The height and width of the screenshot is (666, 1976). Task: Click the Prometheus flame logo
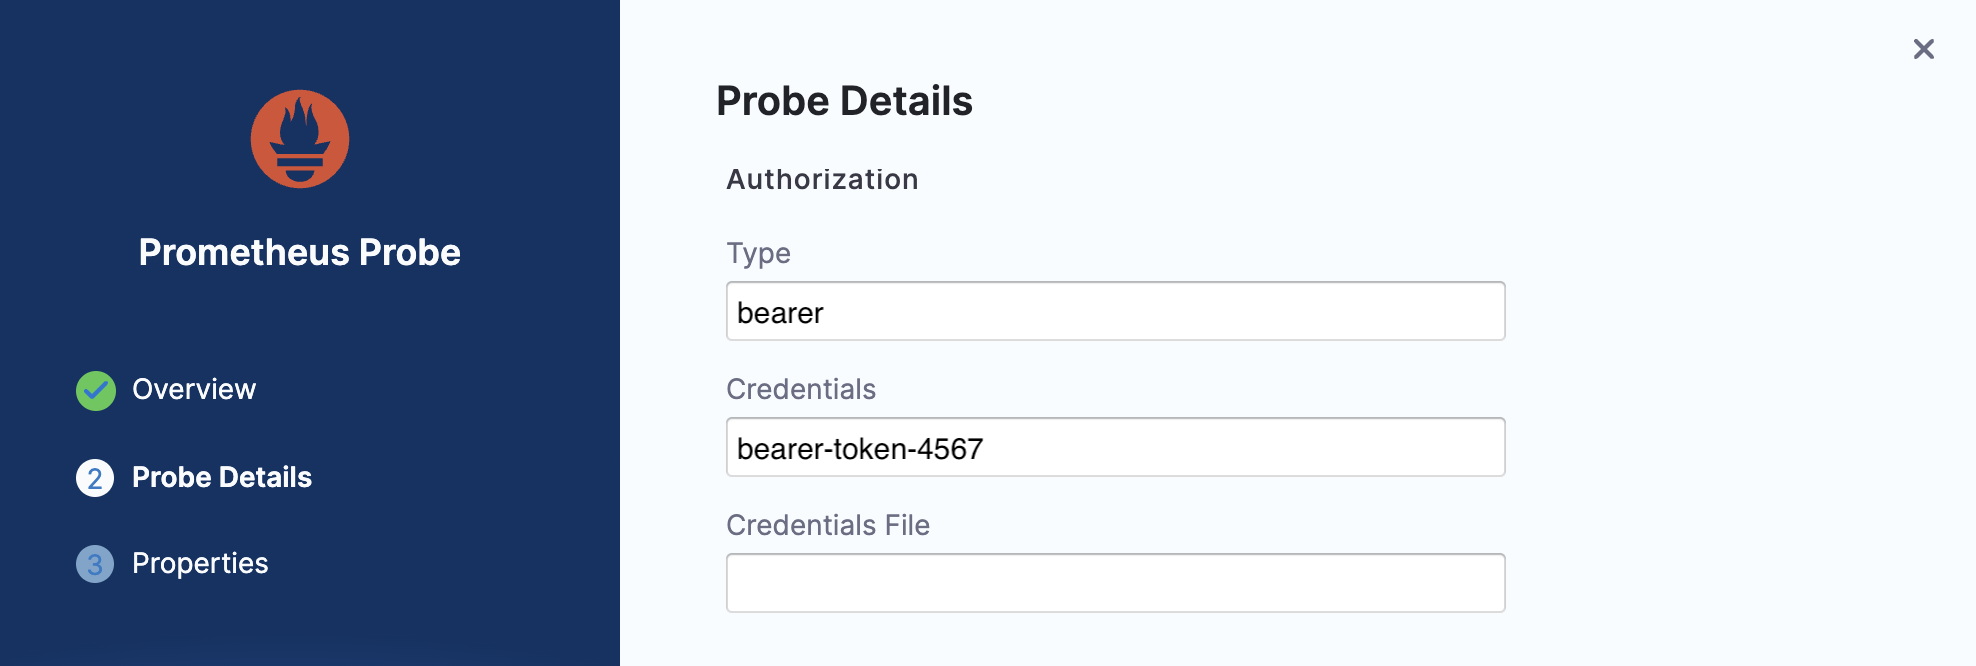(300, 139)
